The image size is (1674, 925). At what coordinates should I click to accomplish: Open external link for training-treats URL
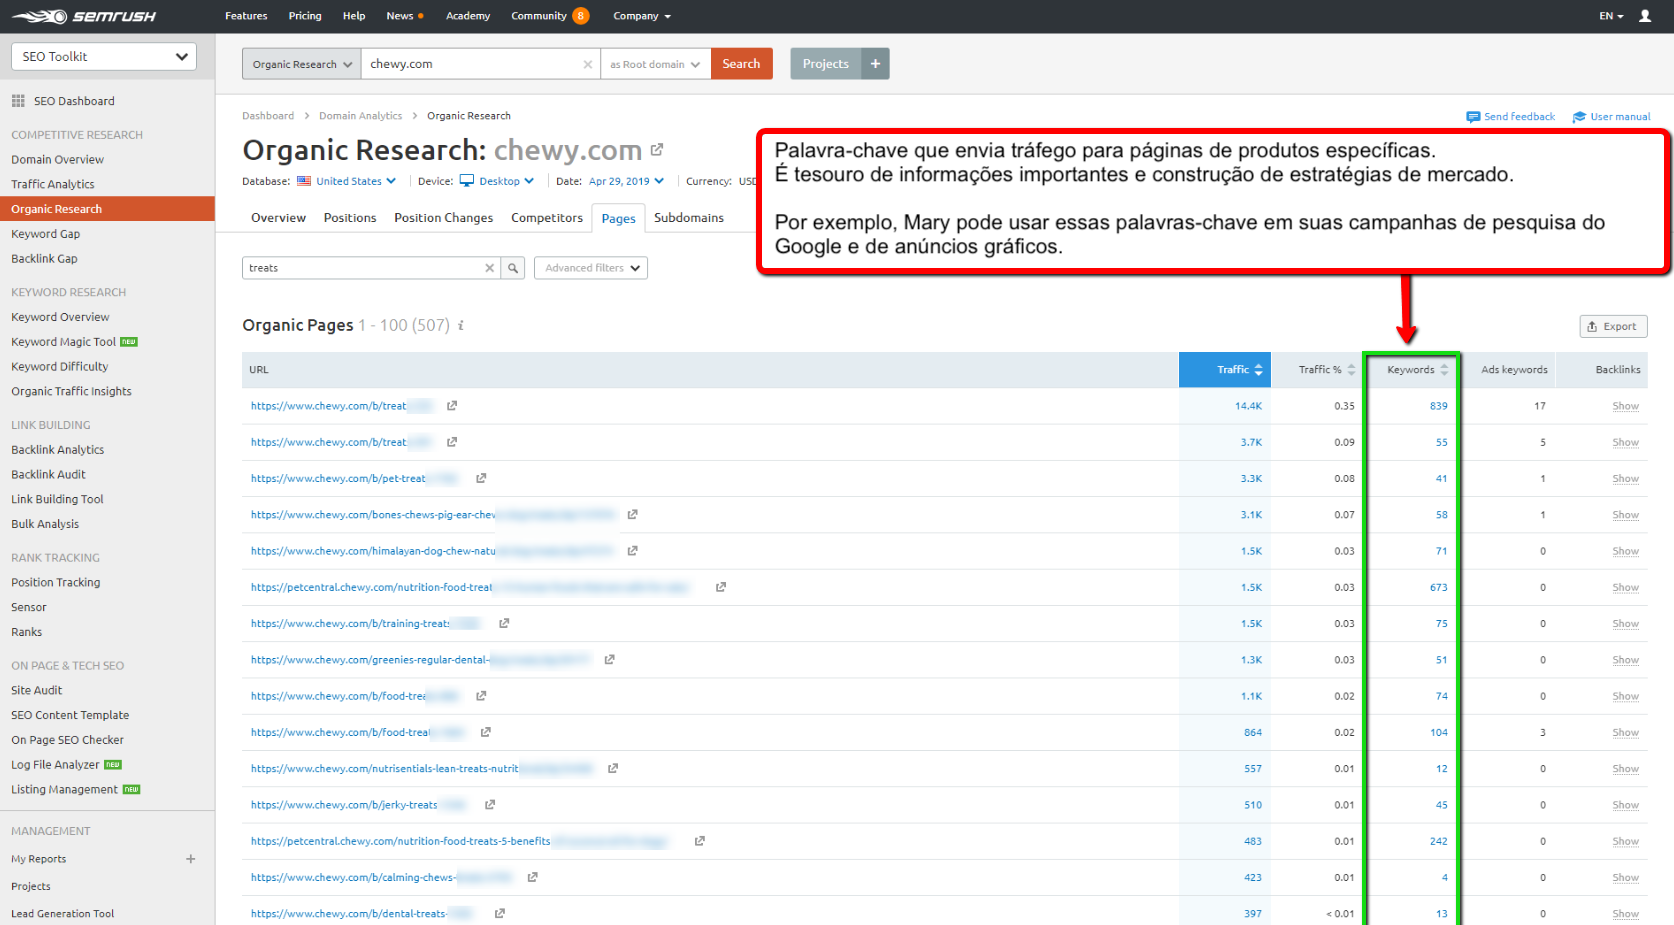pos(505,623)
